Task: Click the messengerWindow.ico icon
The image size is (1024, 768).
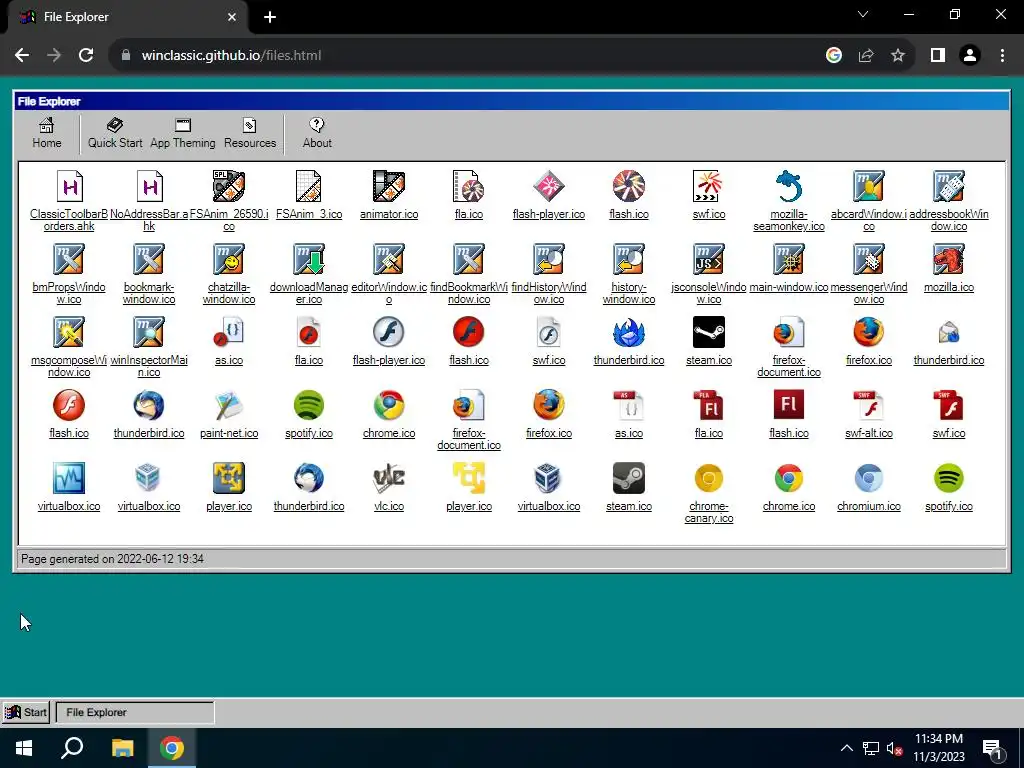Action: click(x=869, y=259)
